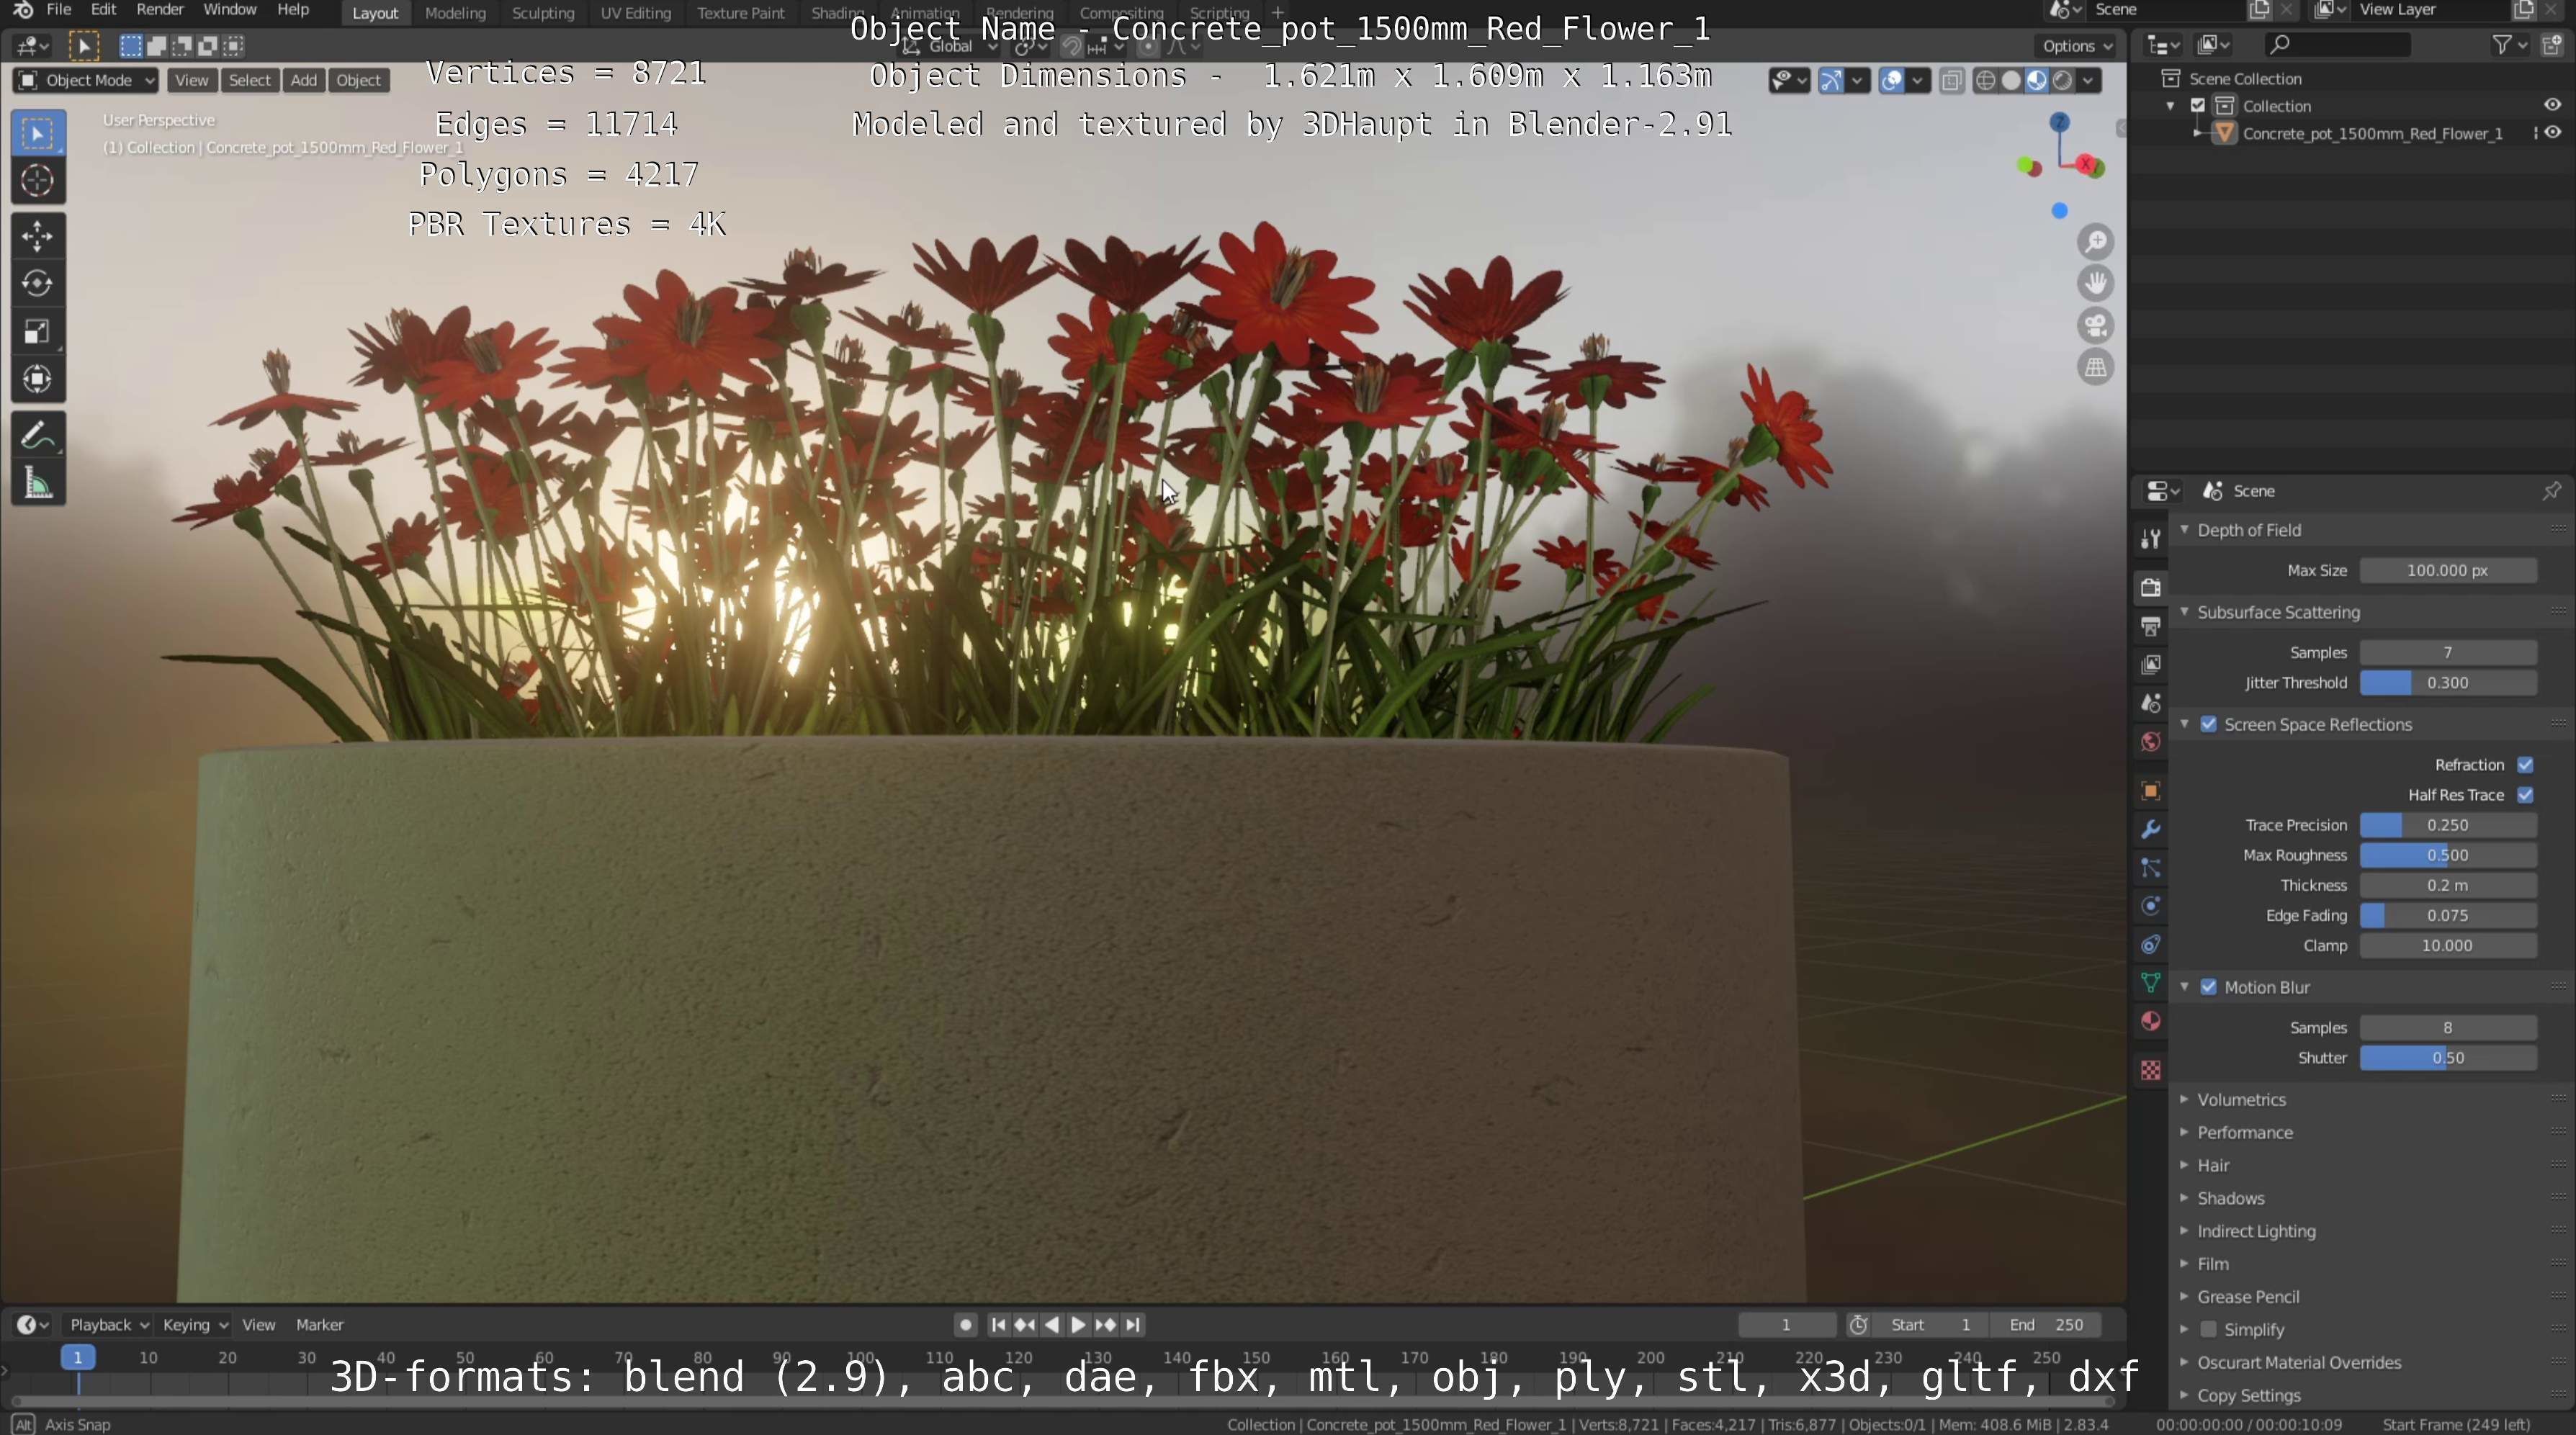Open the World properties tab
This screenshot has width=2576, height=1435.
2151,742
